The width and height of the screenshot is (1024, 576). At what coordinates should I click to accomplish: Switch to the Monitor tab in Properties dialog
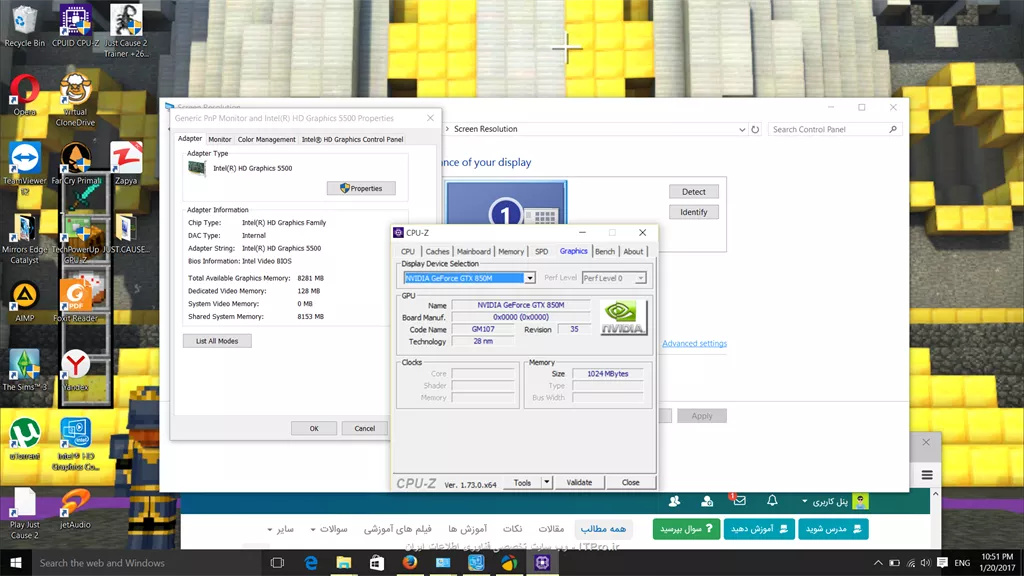(219, 139)
